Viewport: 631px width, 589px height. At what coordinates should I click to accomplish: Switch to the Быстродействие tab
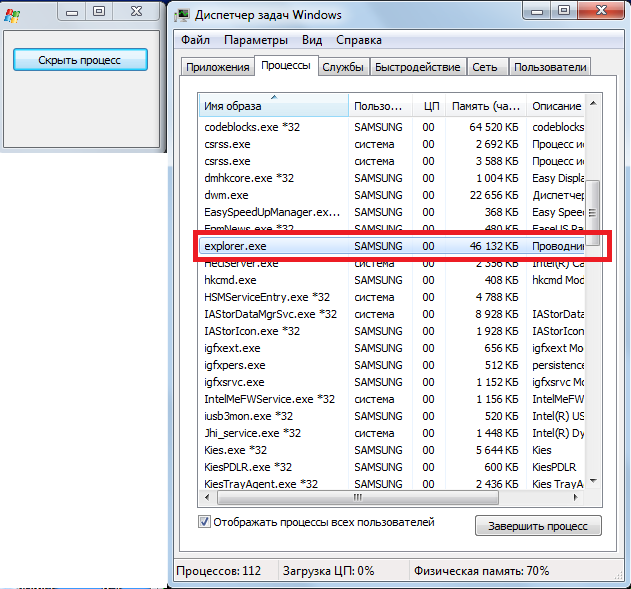418,67
